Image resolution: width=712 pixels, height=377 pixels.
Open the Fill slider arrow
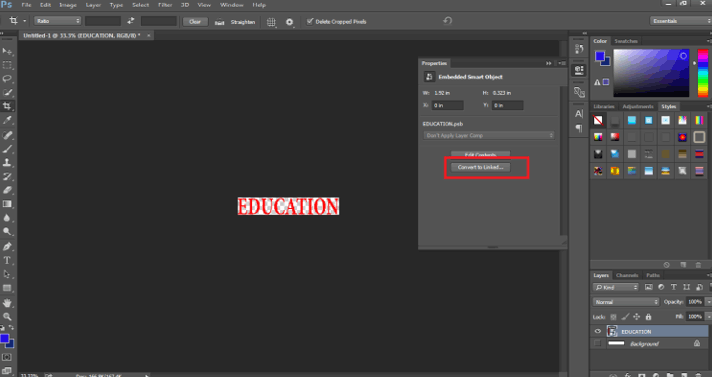tap(708, 317)
